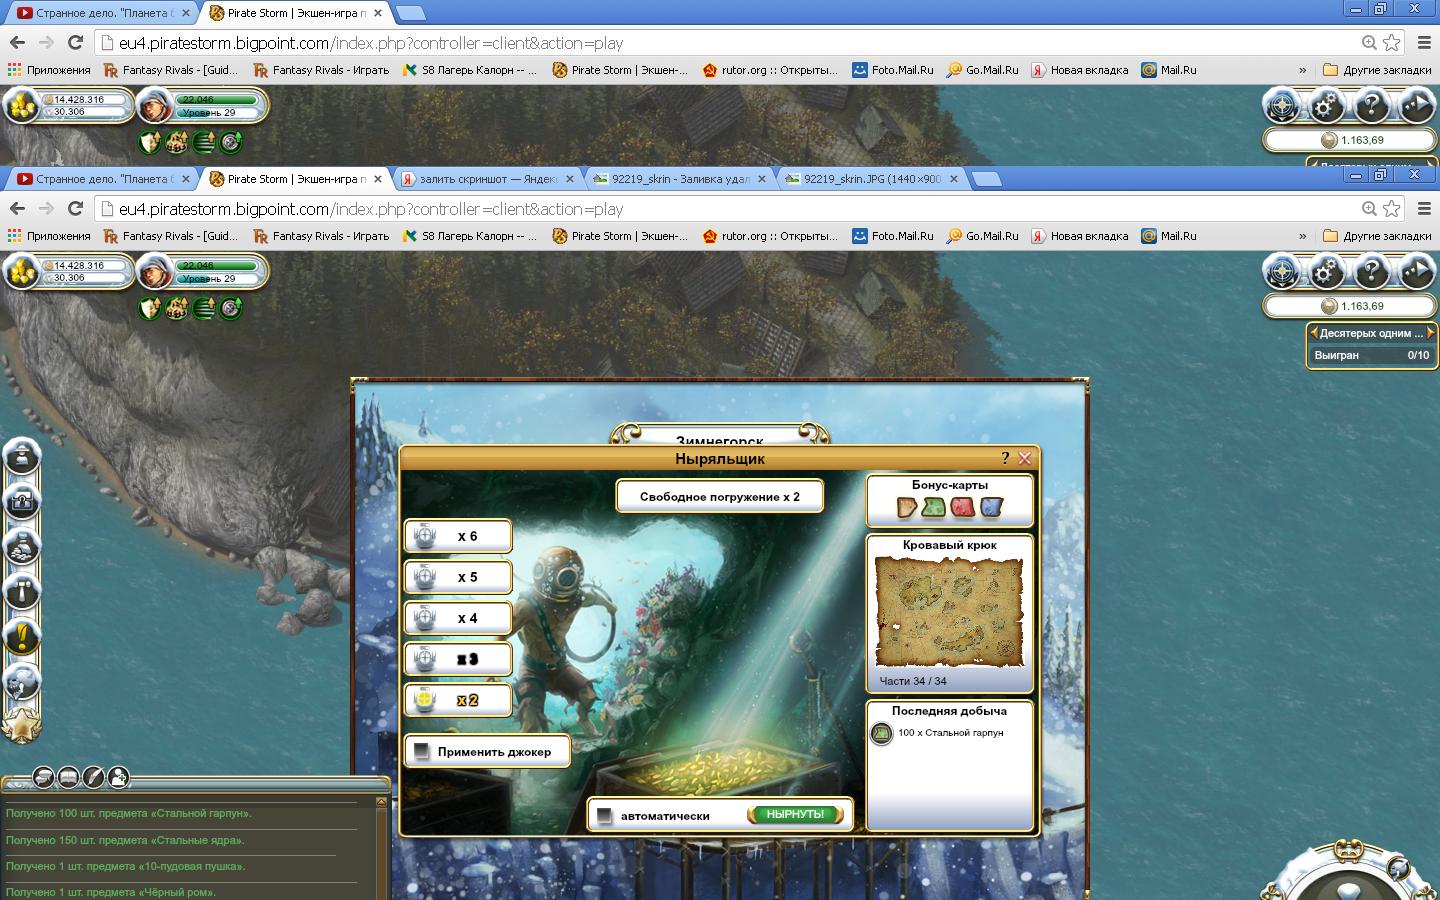Enable the Применить джокер checkbox
This screenshot has height=900, width=1440.
(x=422, y=751)
